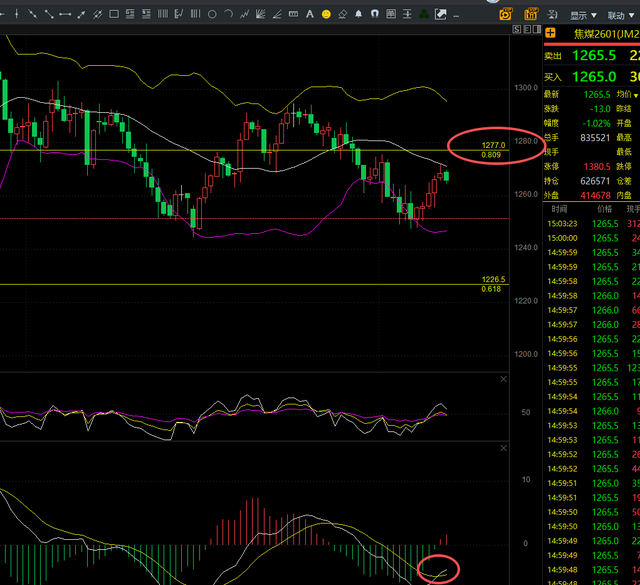
Task: Toggle the magnet snap tool
Action: coord(375,15)
